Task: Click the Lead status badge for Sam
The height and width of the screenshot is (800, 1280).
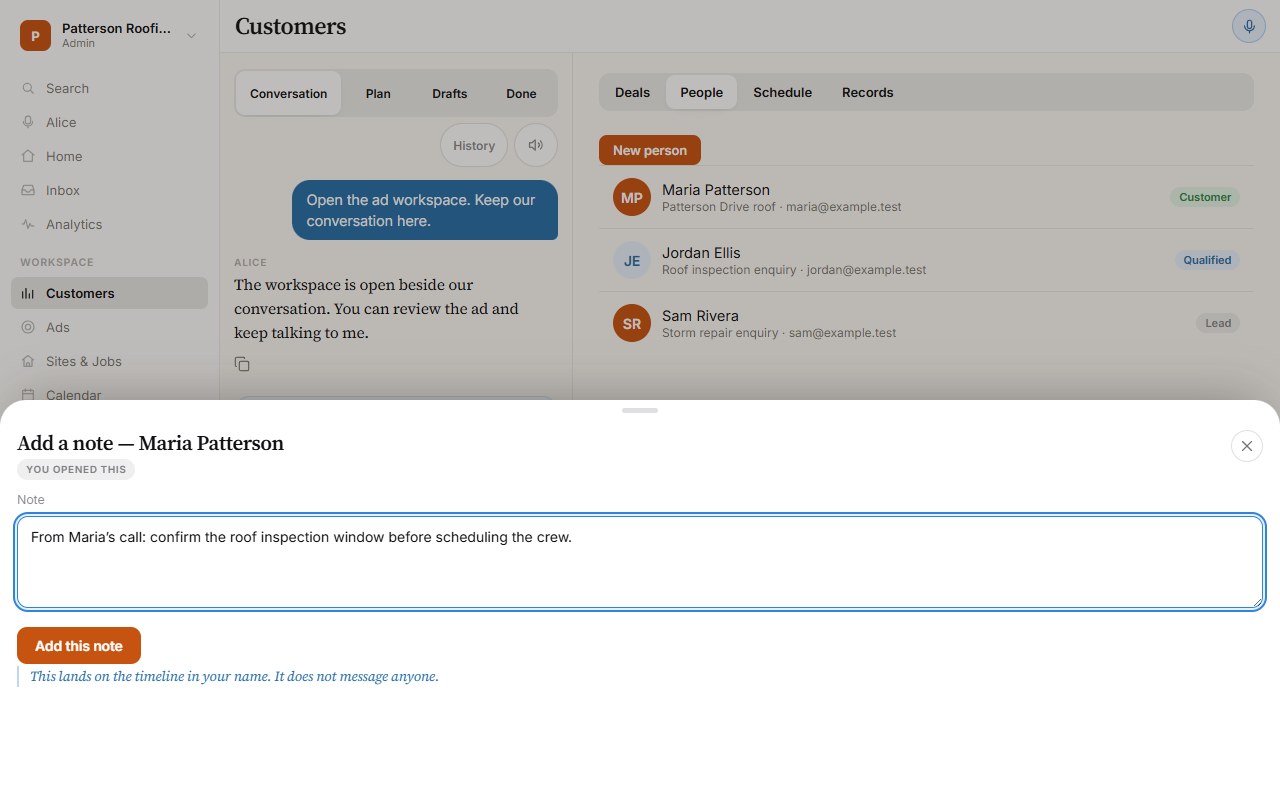Action: [1218, 323]
